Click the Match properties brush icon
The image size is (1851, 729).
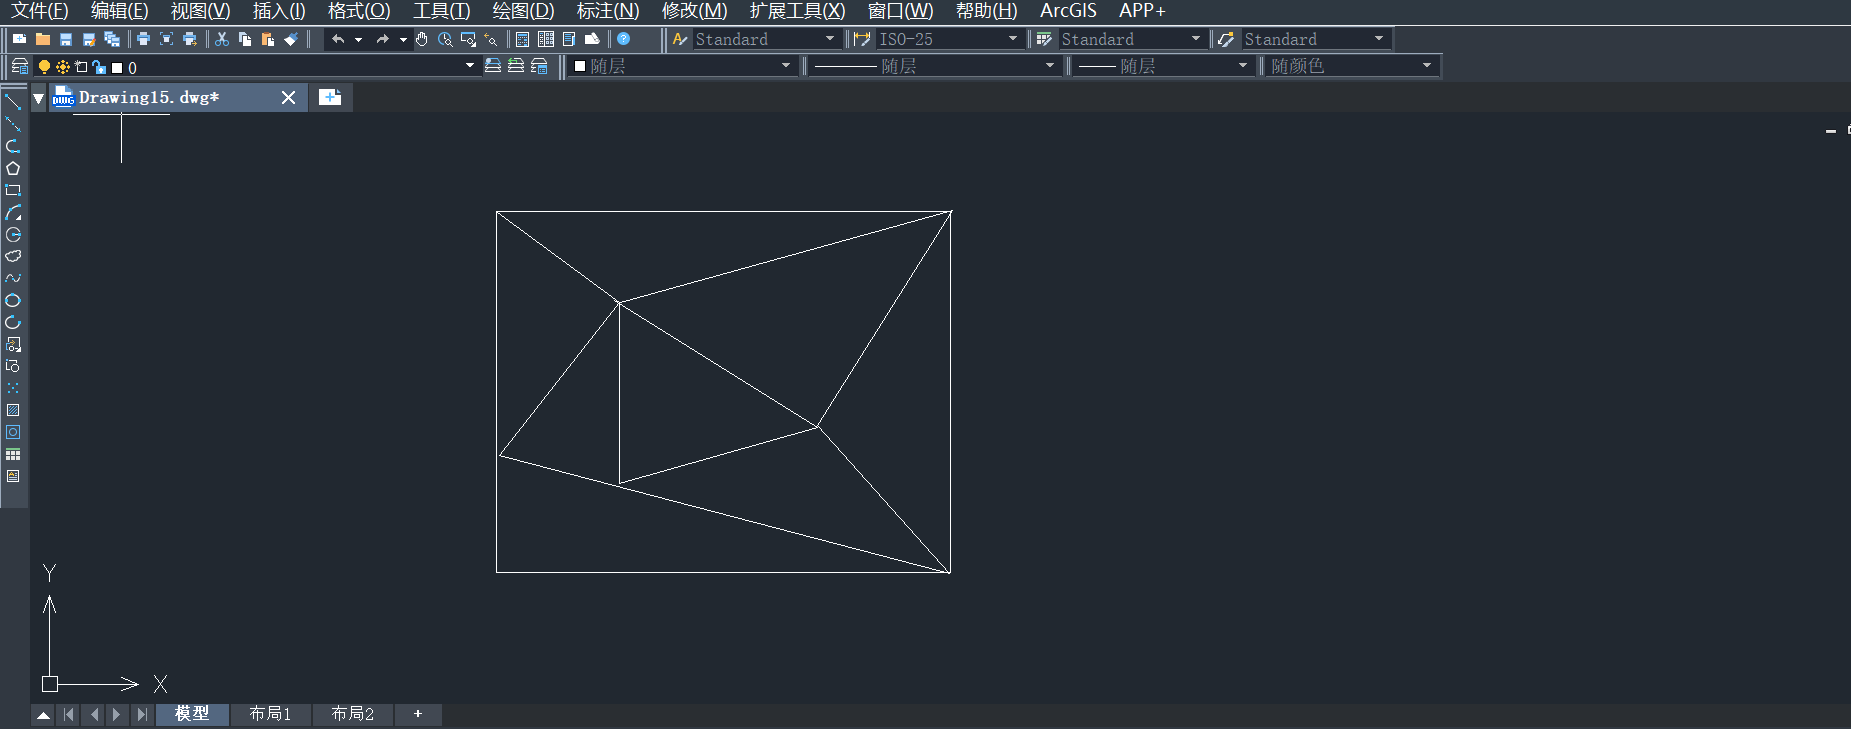291,39
